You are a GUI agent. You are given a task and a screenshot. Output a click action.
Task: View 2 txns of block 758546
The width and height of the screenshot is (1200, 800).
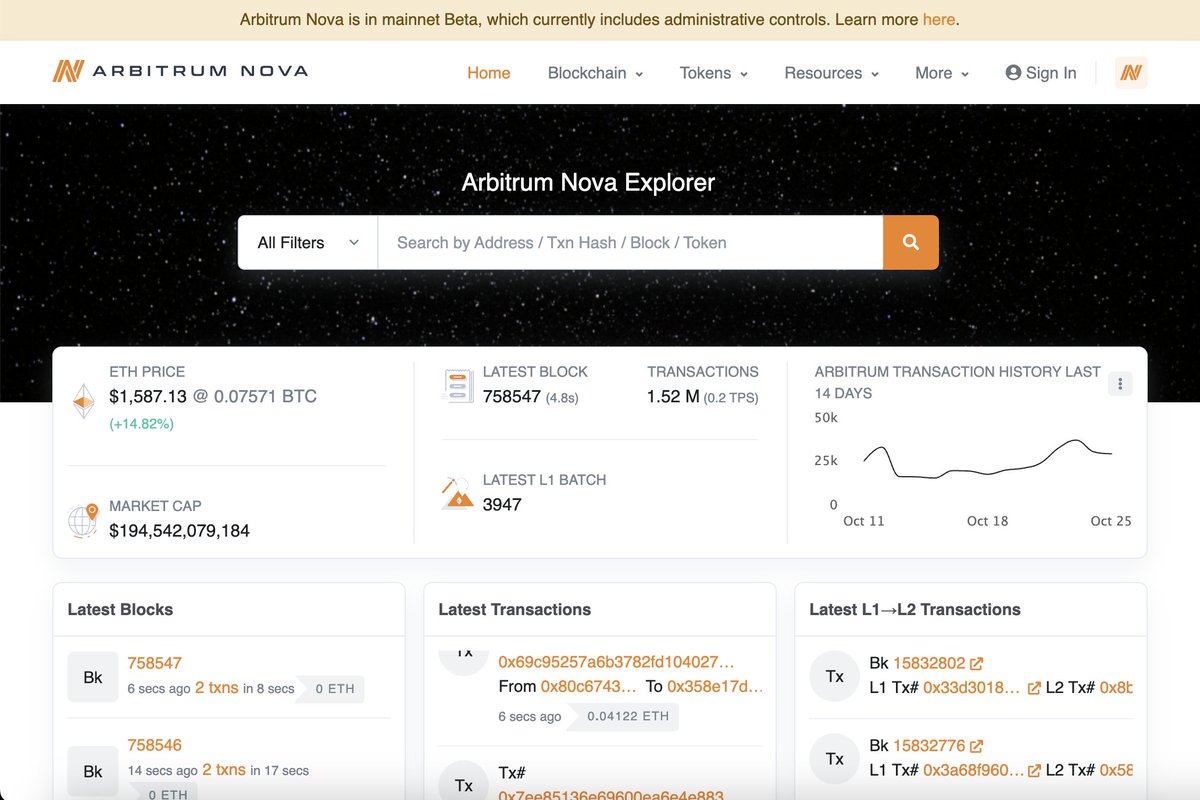224,770
